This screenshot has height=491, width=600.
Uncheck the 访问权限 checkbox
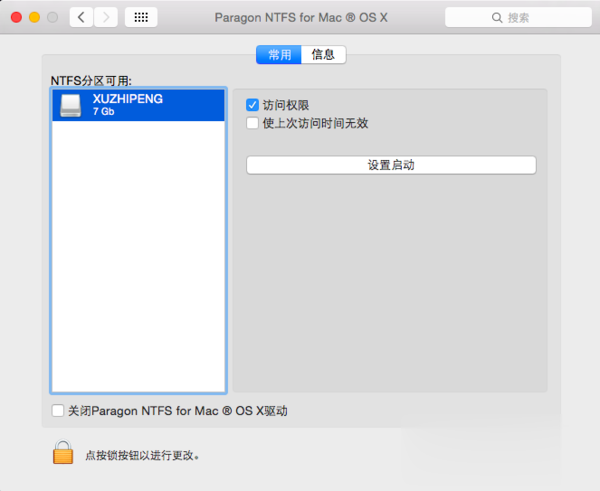click(252, 105)
